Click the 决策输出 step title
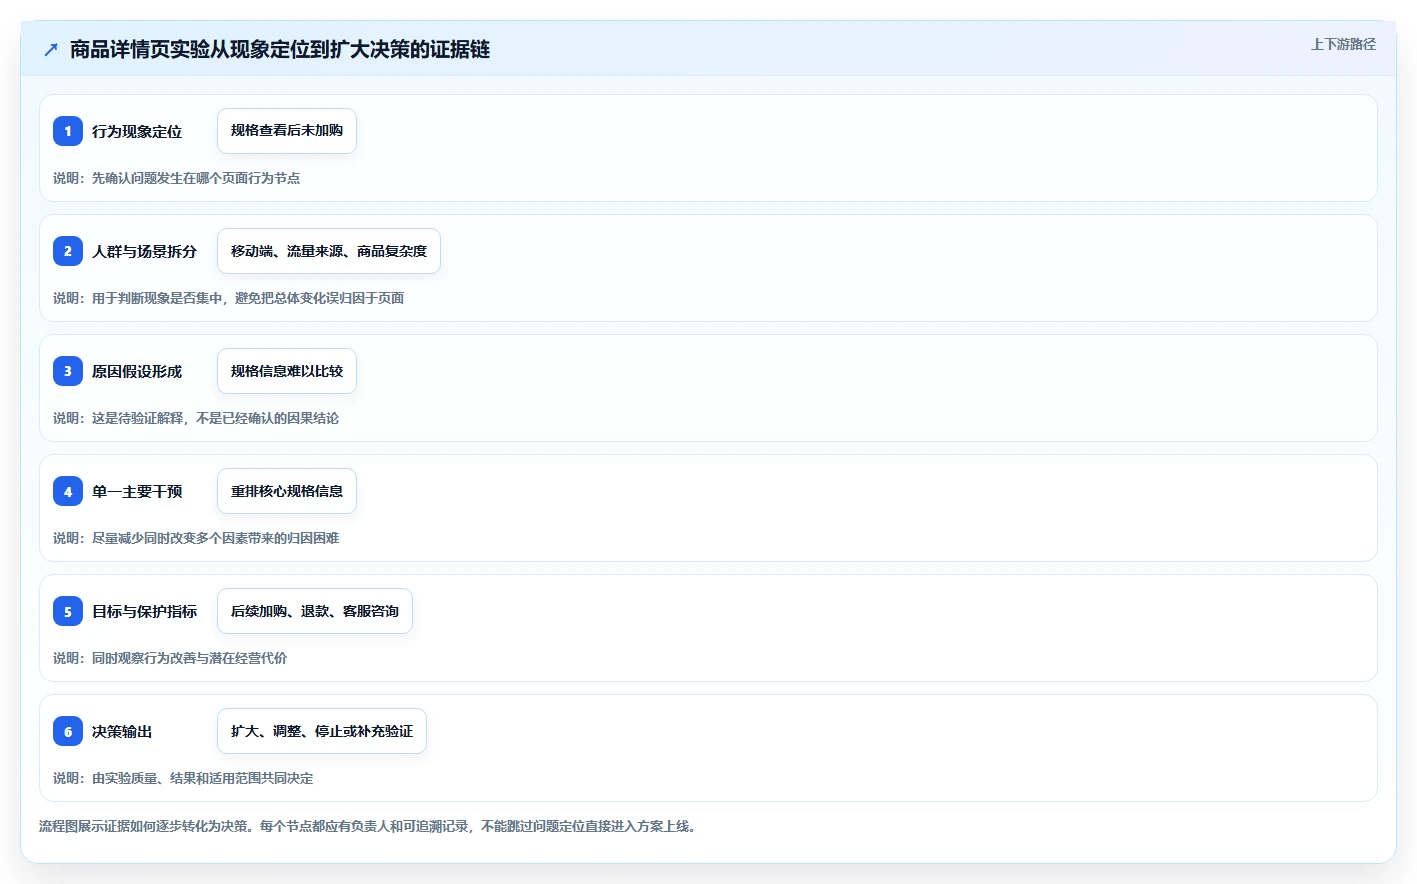Image resolution: width=1417 pixels, height=884 pixels. (122, 731)
